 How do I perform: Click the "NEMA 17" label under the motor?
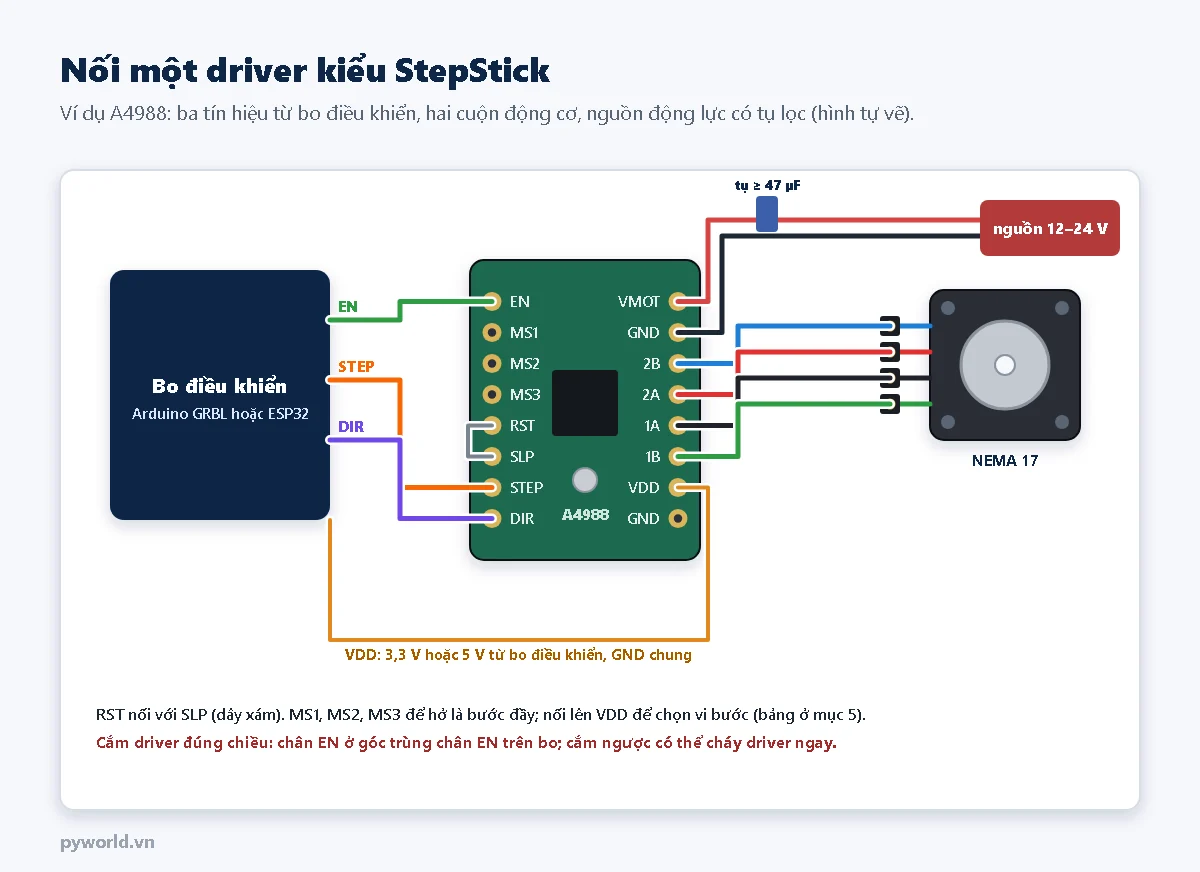[1005, 461]
